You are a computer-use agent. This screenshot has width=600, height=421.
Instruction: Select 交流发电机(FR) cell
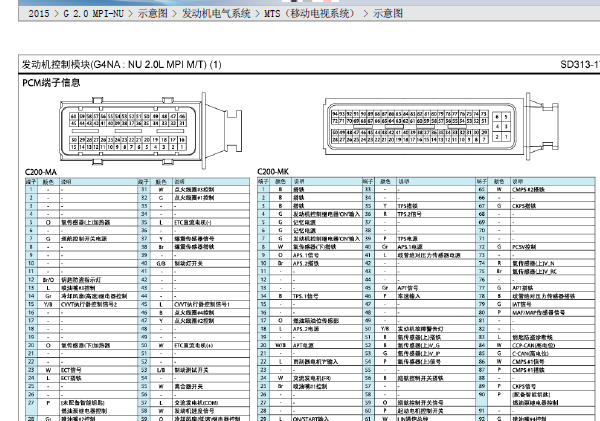tap(312, 378)
